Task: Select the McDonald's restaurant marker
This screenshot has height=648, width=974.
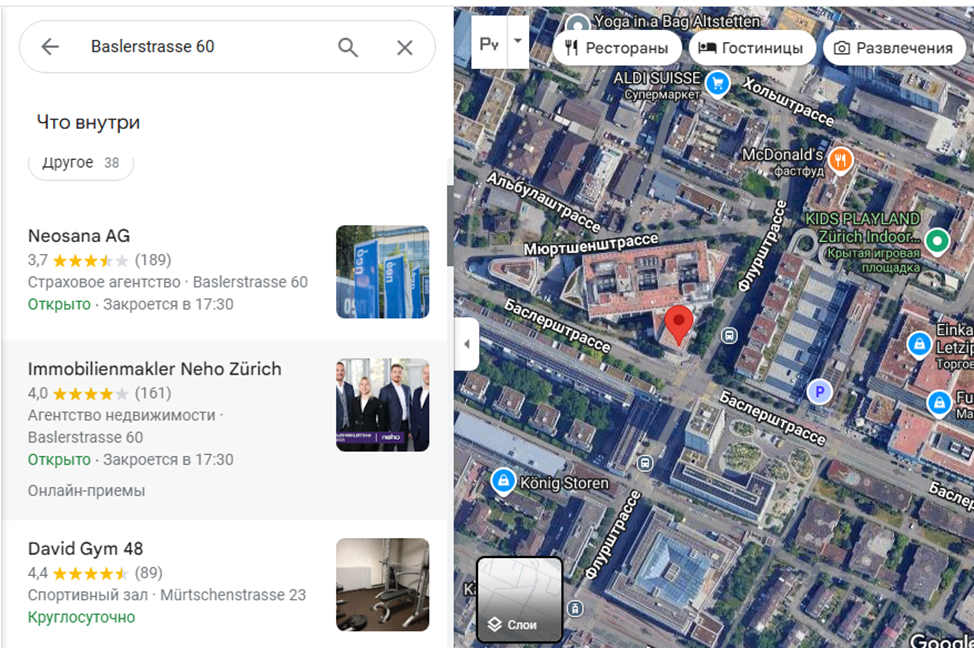Action: [x=840, y=161]
